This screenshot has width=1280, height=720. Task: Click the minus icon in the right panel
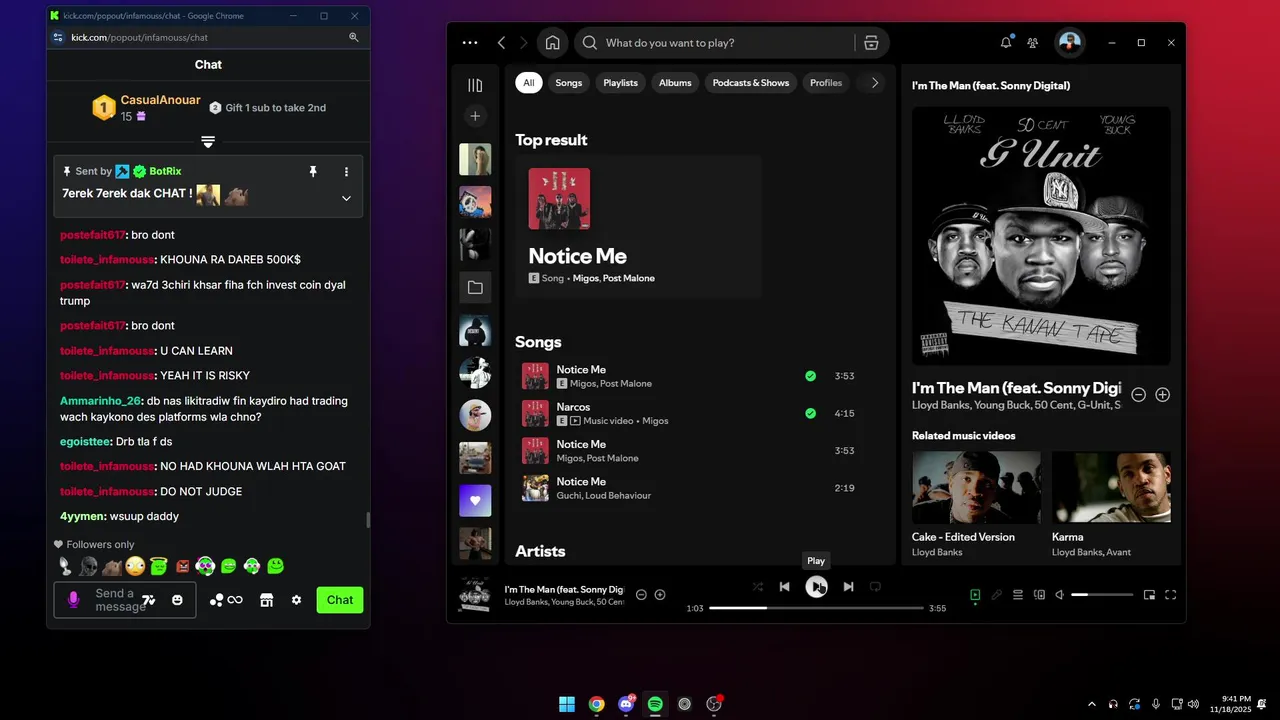click(x=1138, y=395)
